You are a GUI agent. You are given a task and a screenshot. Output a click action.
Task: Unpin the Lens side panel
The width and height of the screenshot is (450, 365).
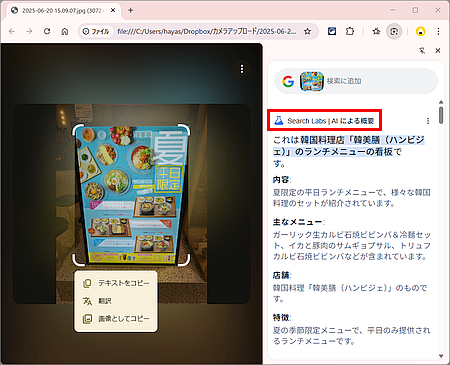pyautogui.click(x=422, y=51)
